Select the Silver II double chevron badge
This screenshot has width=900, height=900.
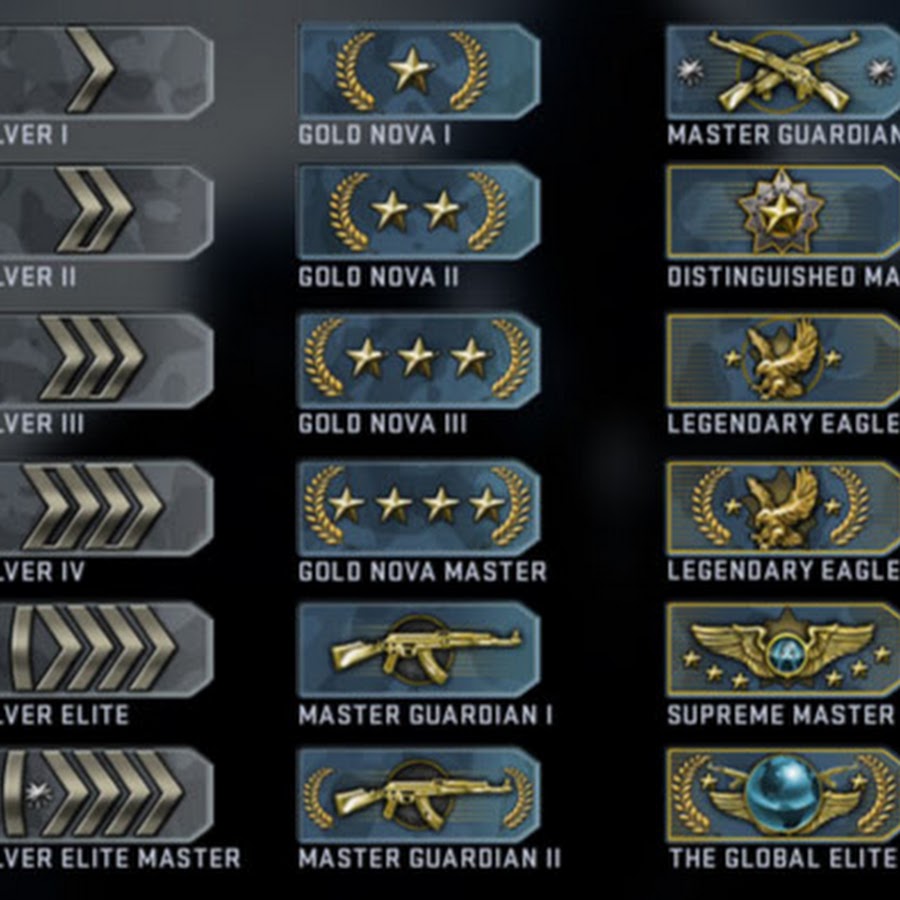pos(107,212)
